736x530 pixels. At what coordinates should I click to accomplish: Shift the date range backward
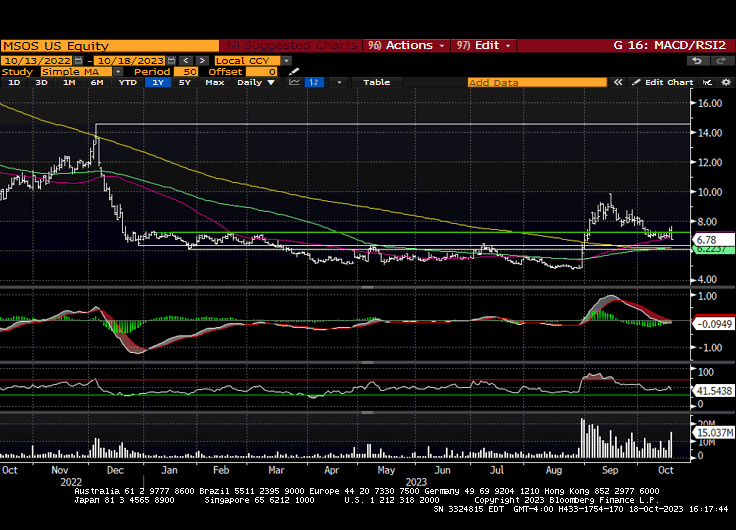click(x=186, y=61)
